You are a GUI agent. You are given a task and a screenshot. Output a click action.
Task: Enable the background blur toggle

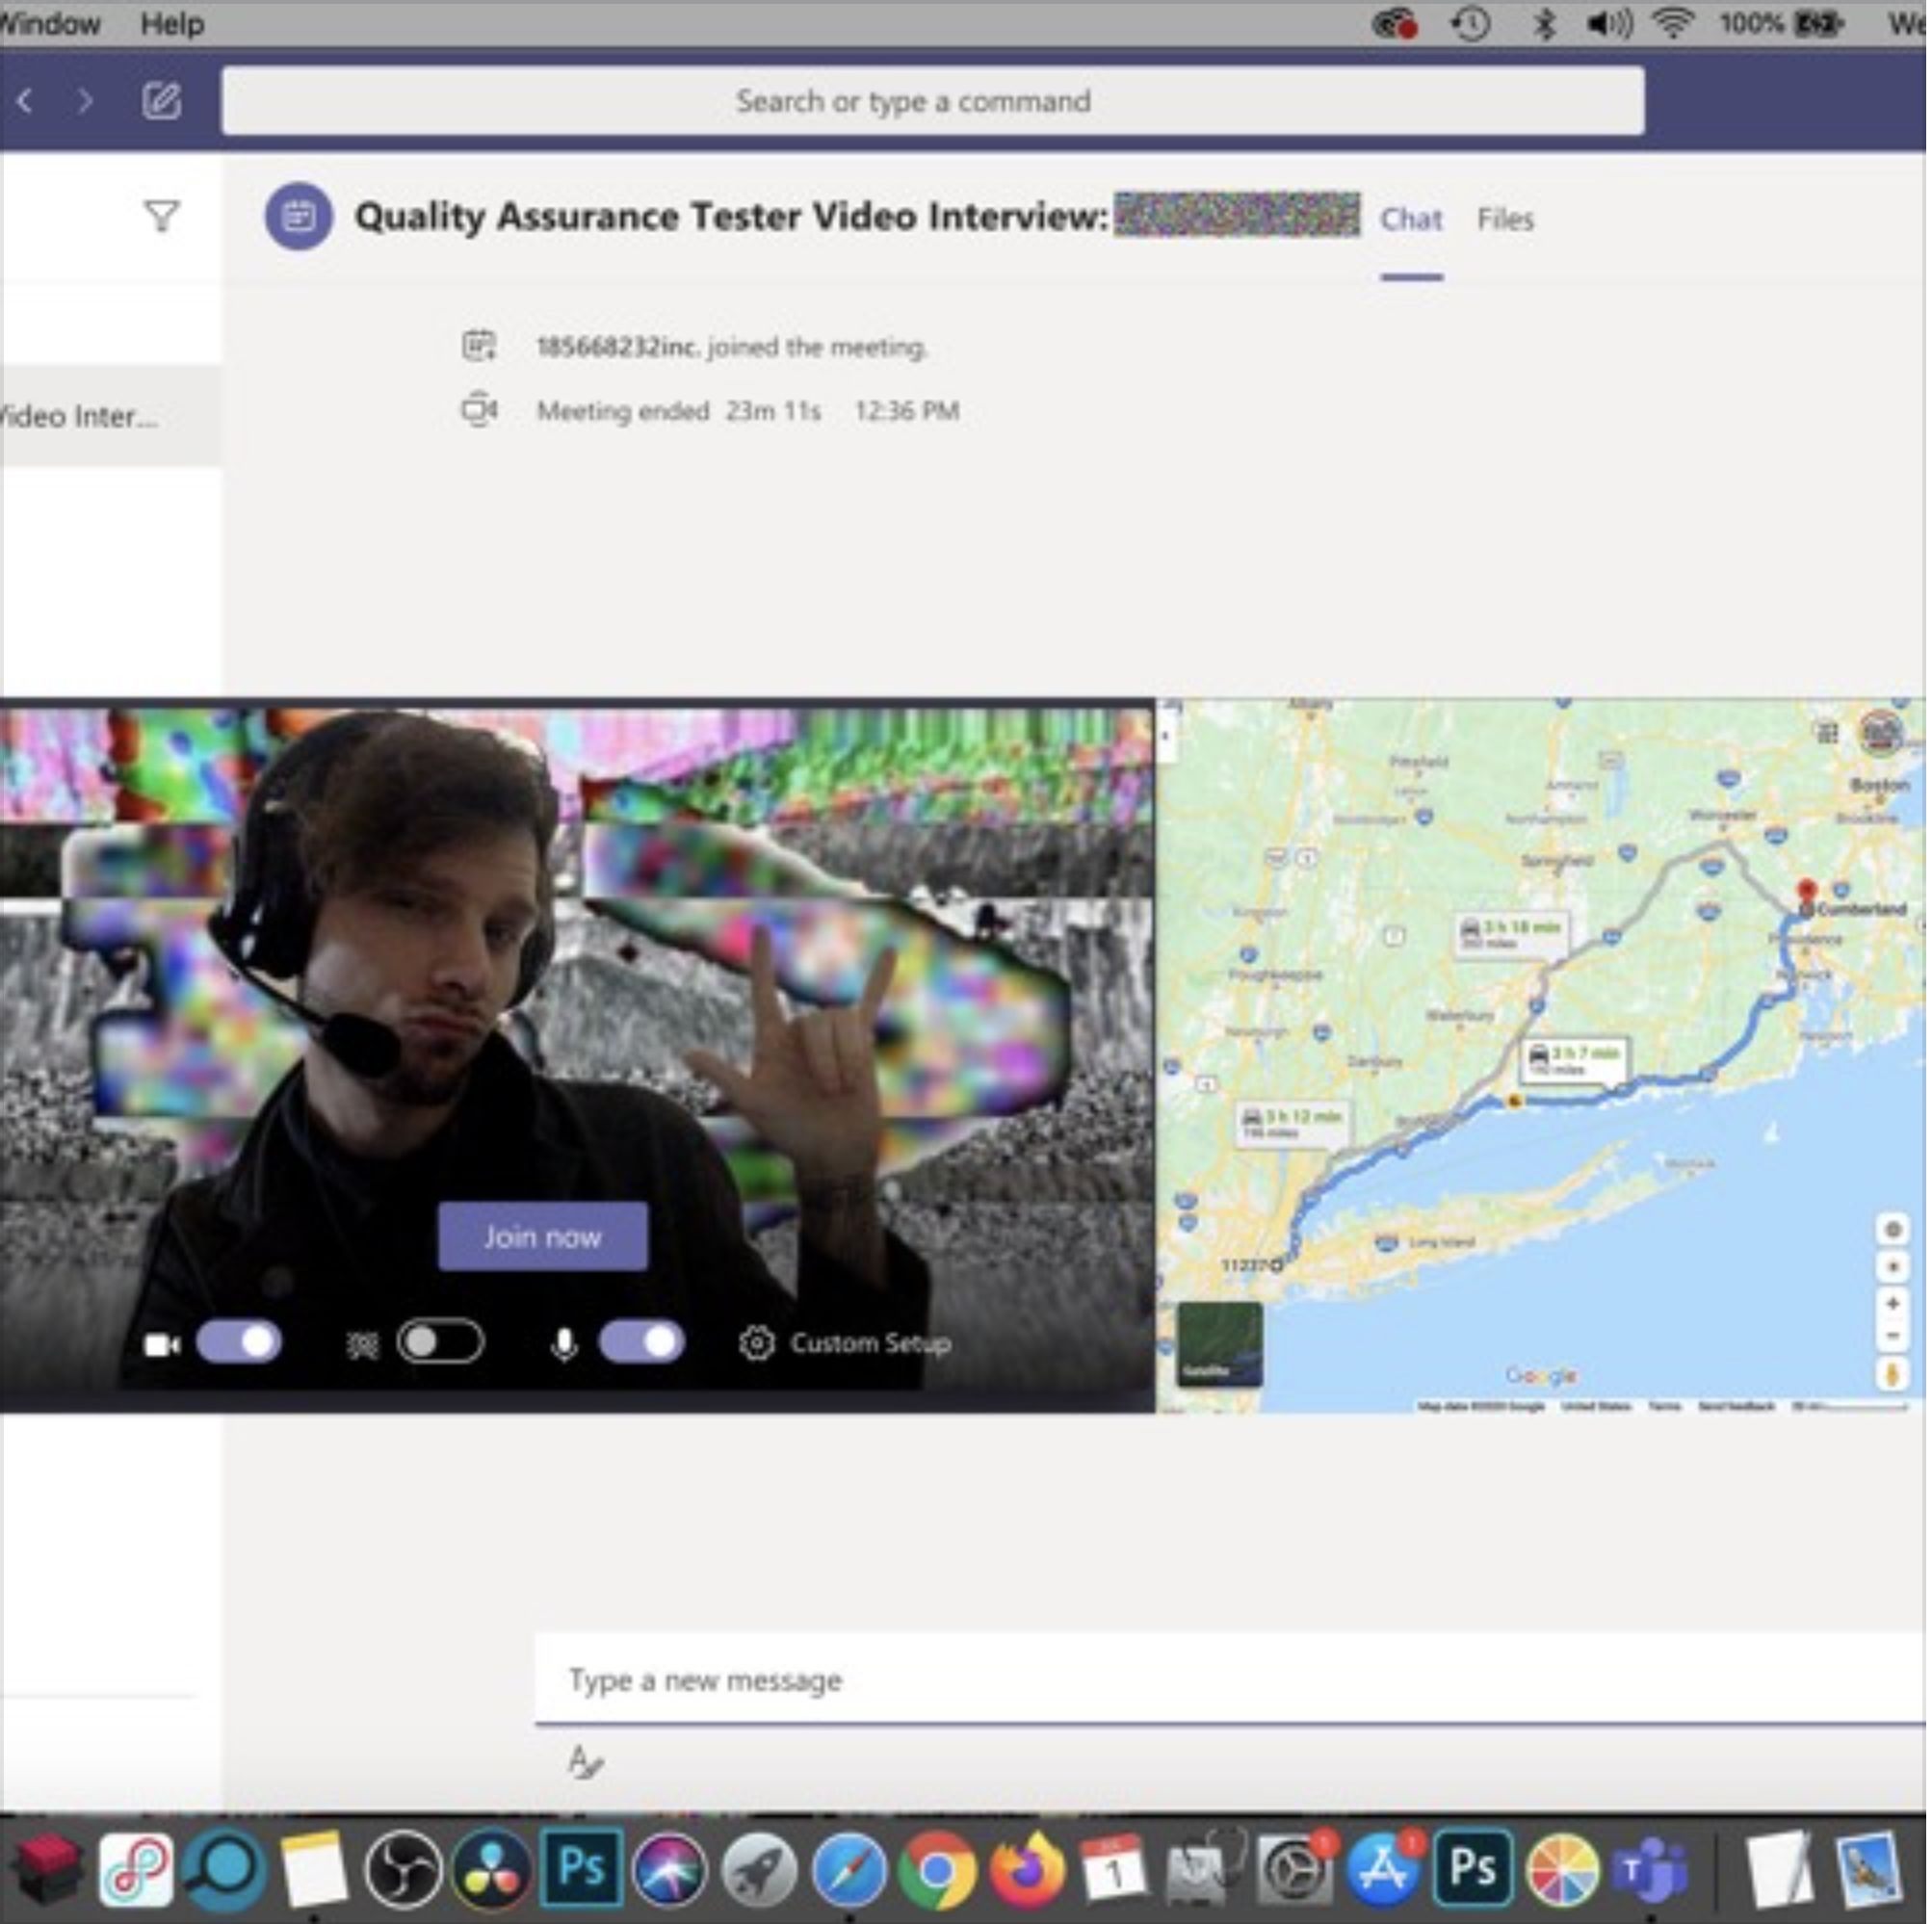440,1343
